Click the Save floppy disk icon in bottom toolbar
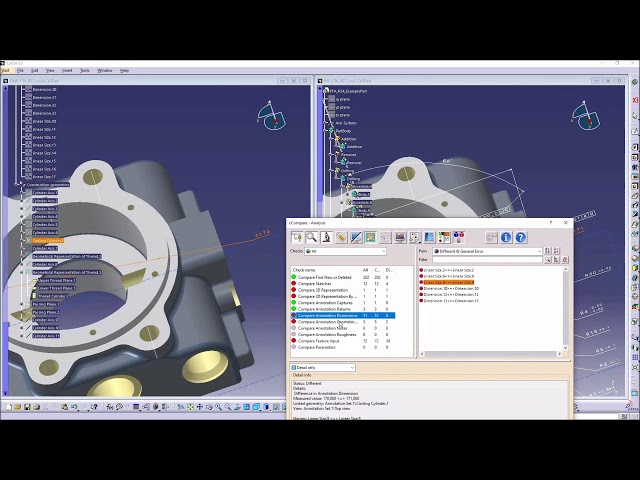 tap(27, 407)
